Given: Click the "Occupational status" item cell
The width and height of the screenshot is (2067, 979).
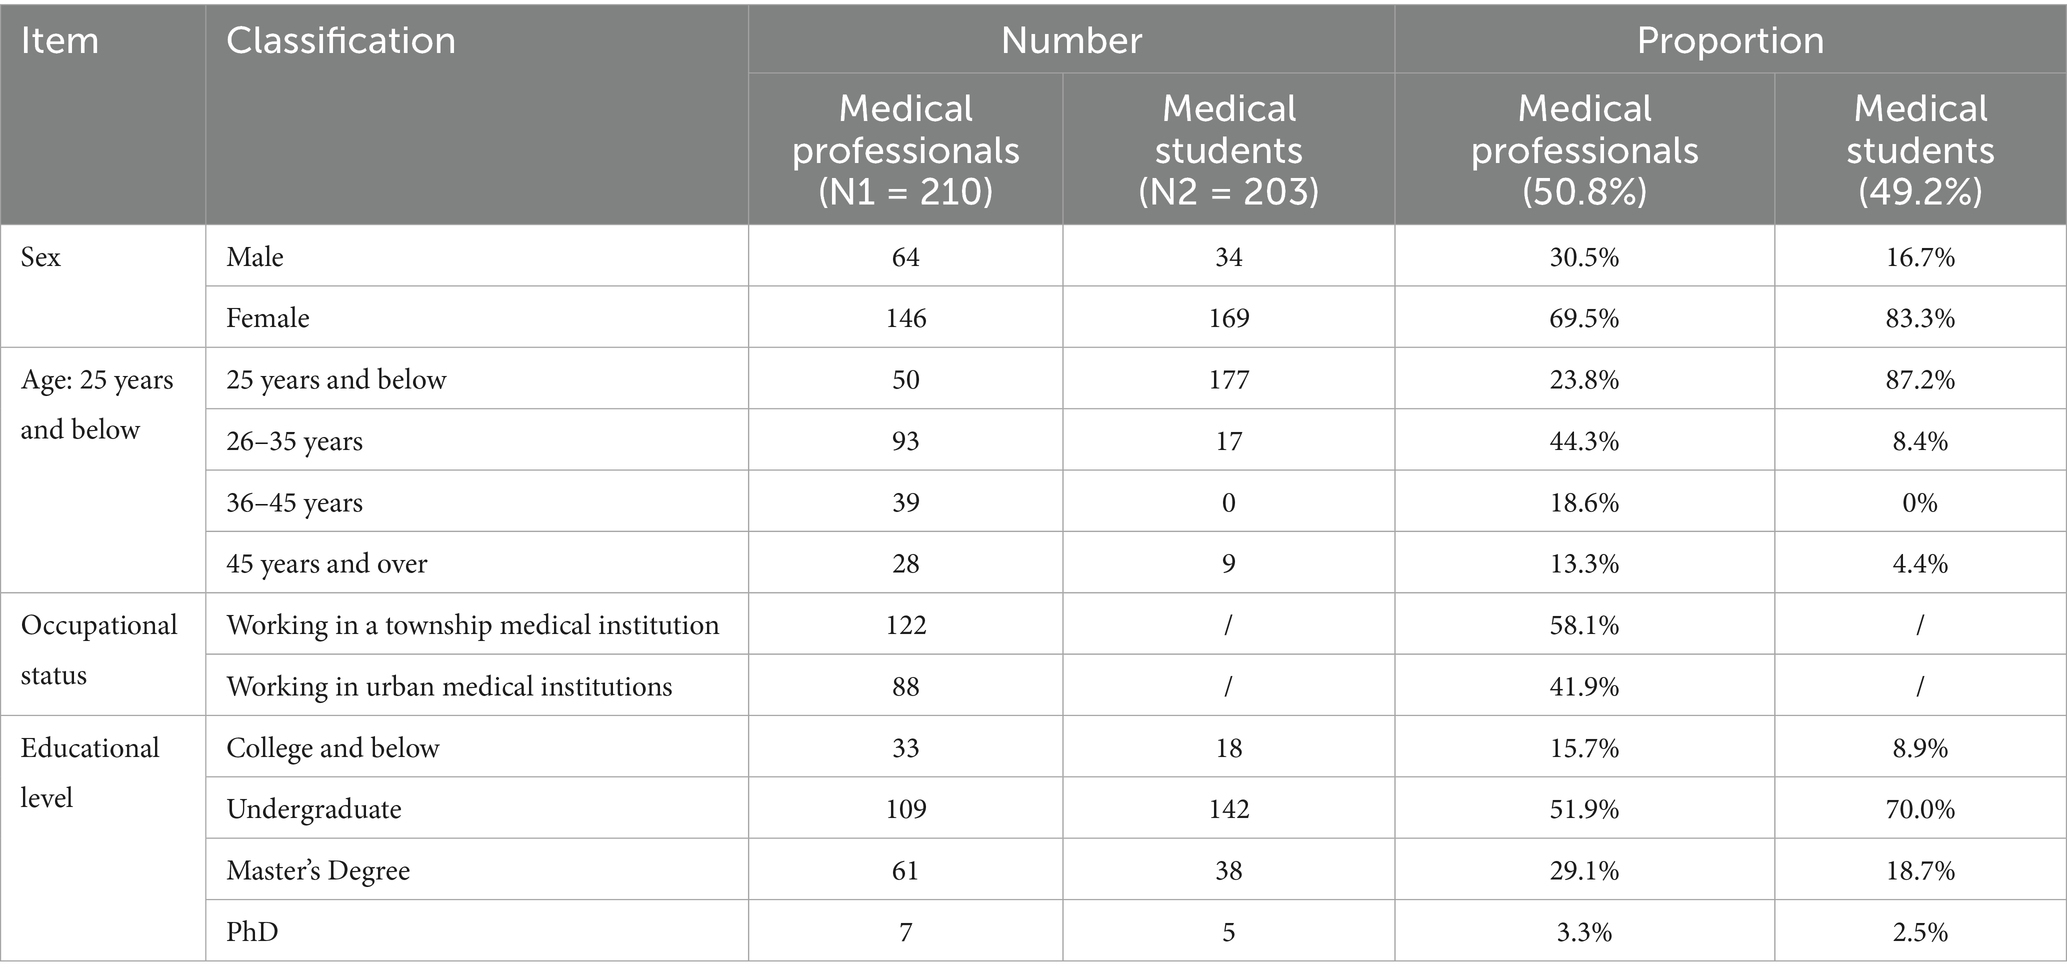Looking at the screenshot, I should 99,650.
